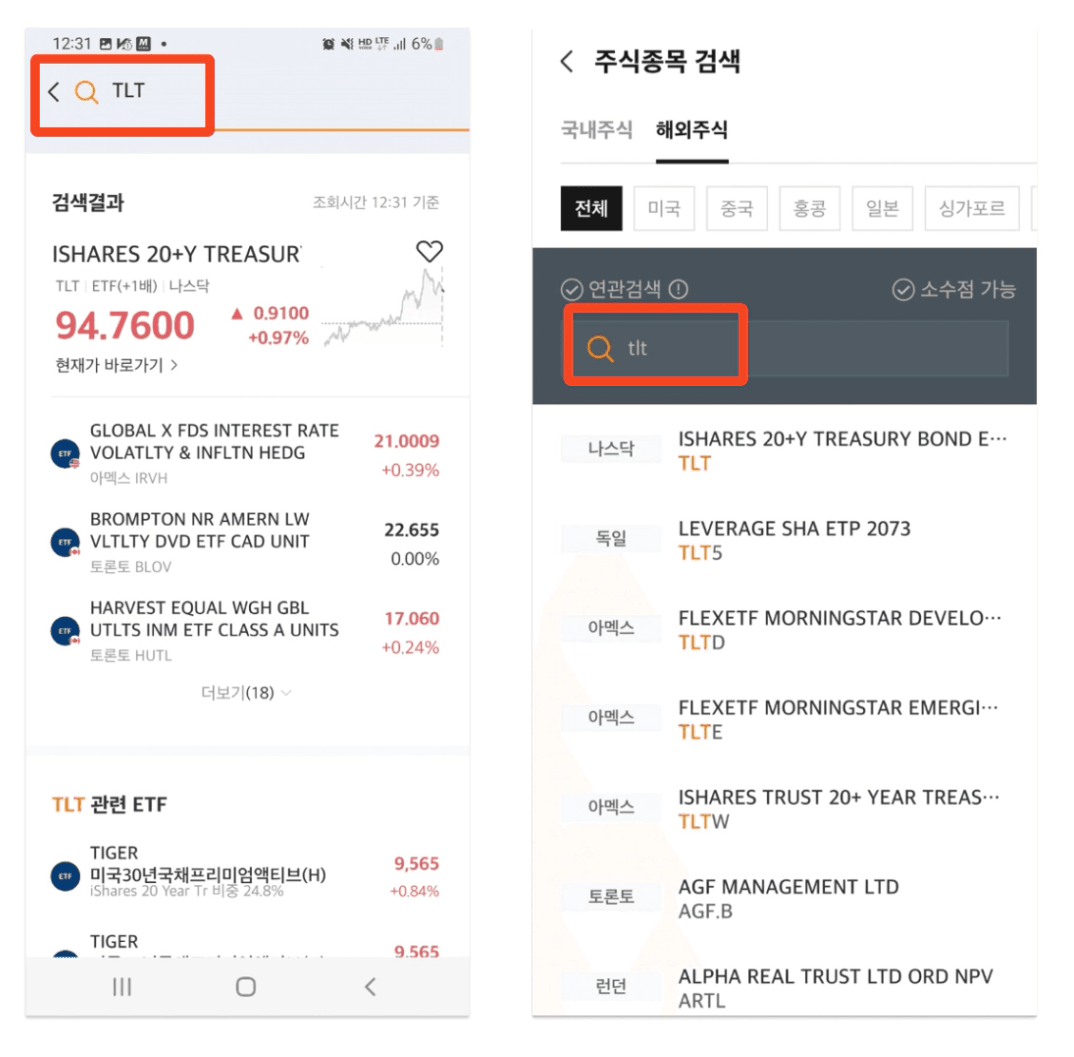Image resolution: width=1074 pixels, height=1057 pixels.
Task: Tap the info icon next to 연관검색
Action: click(678, 289)
